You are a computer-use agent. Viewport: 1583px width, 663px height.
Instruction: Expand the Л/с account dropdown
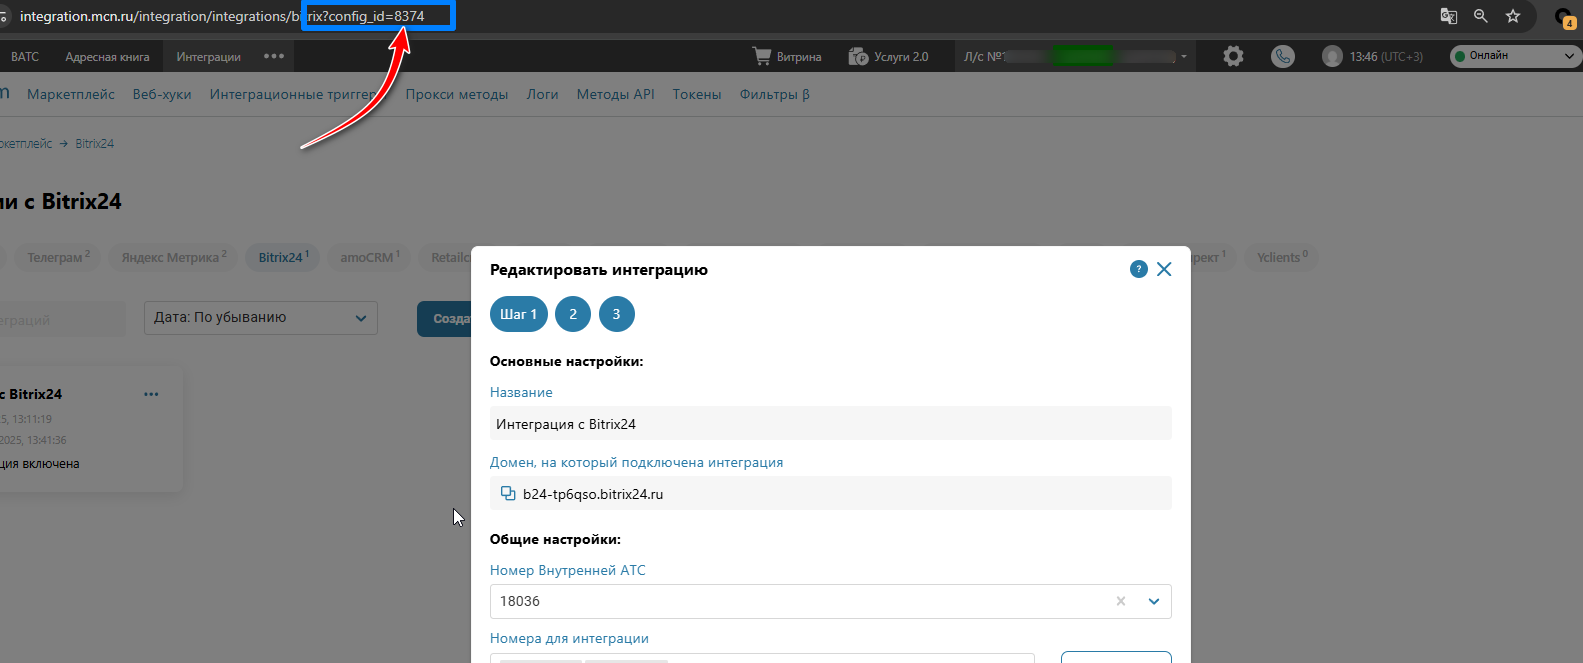pos(1184,57)
